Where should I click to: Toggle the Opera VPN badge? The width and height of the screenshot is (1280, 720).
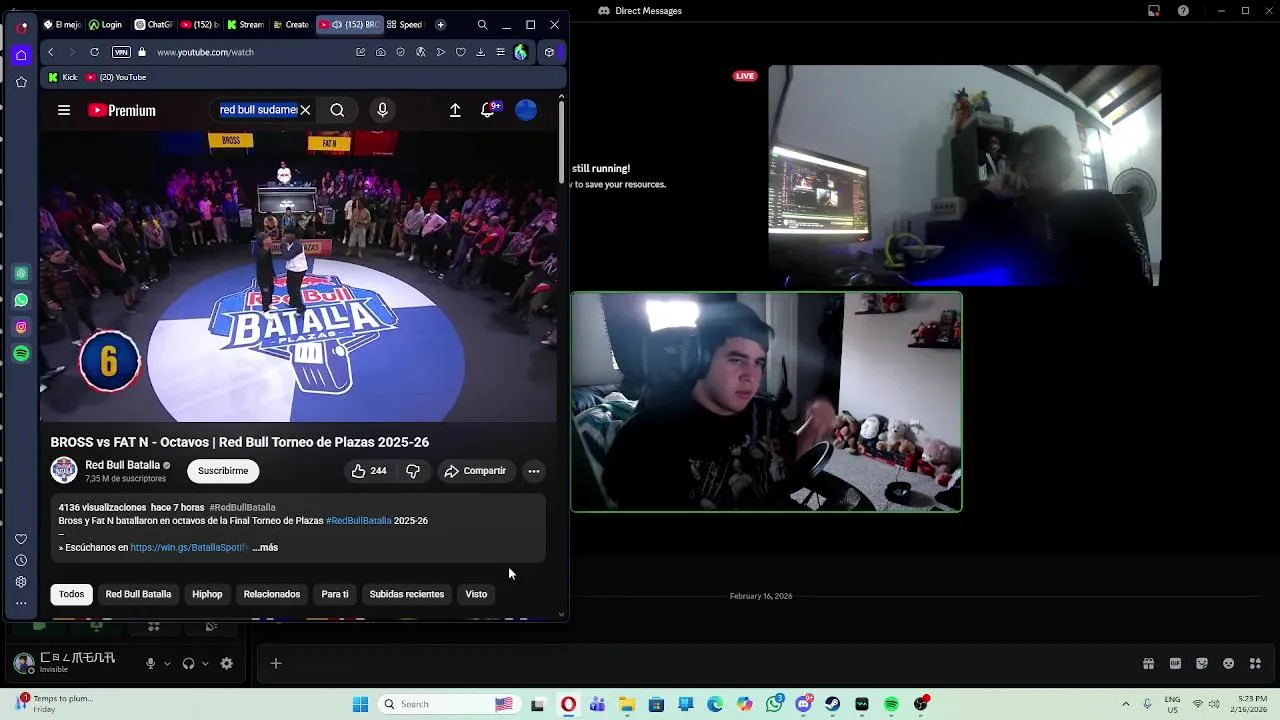[x=121, y=52]
